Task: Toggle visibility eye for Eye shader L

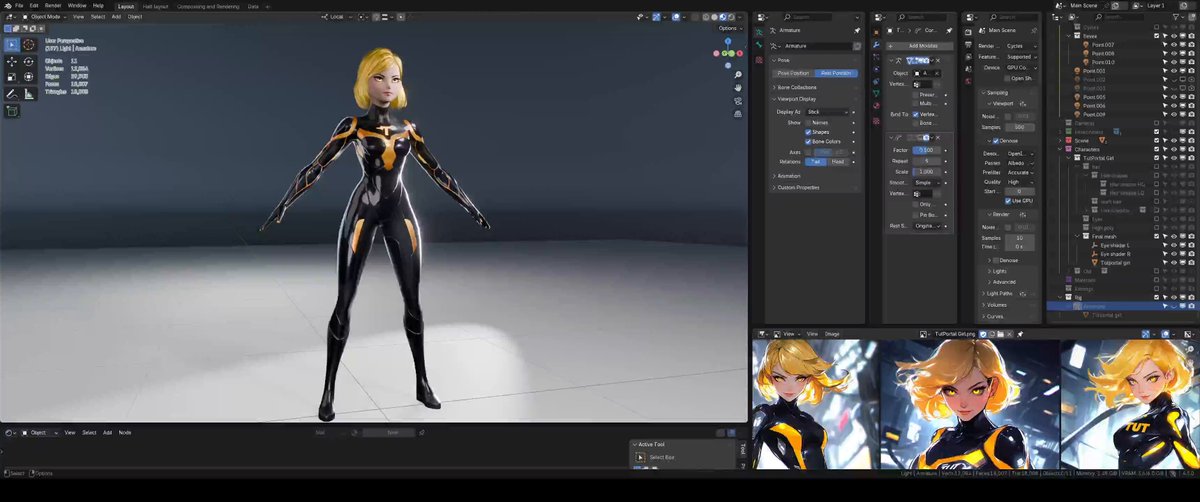Action: tap(1175, 245)
